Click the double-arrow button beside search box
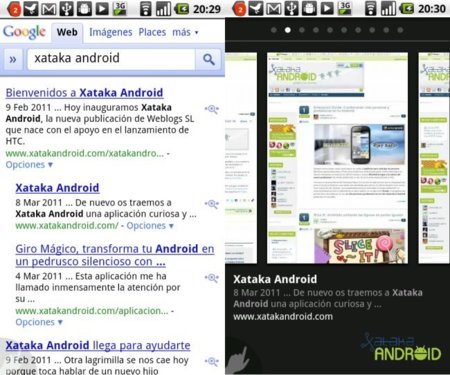 point(13,59)
